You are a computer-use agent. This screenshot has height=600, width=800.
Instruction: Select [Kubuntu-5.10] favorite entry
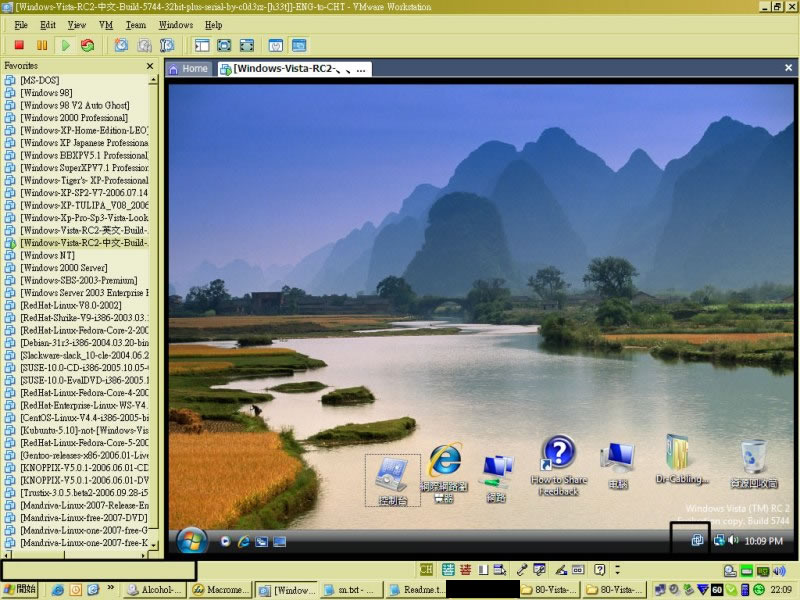tap(84, 431)
